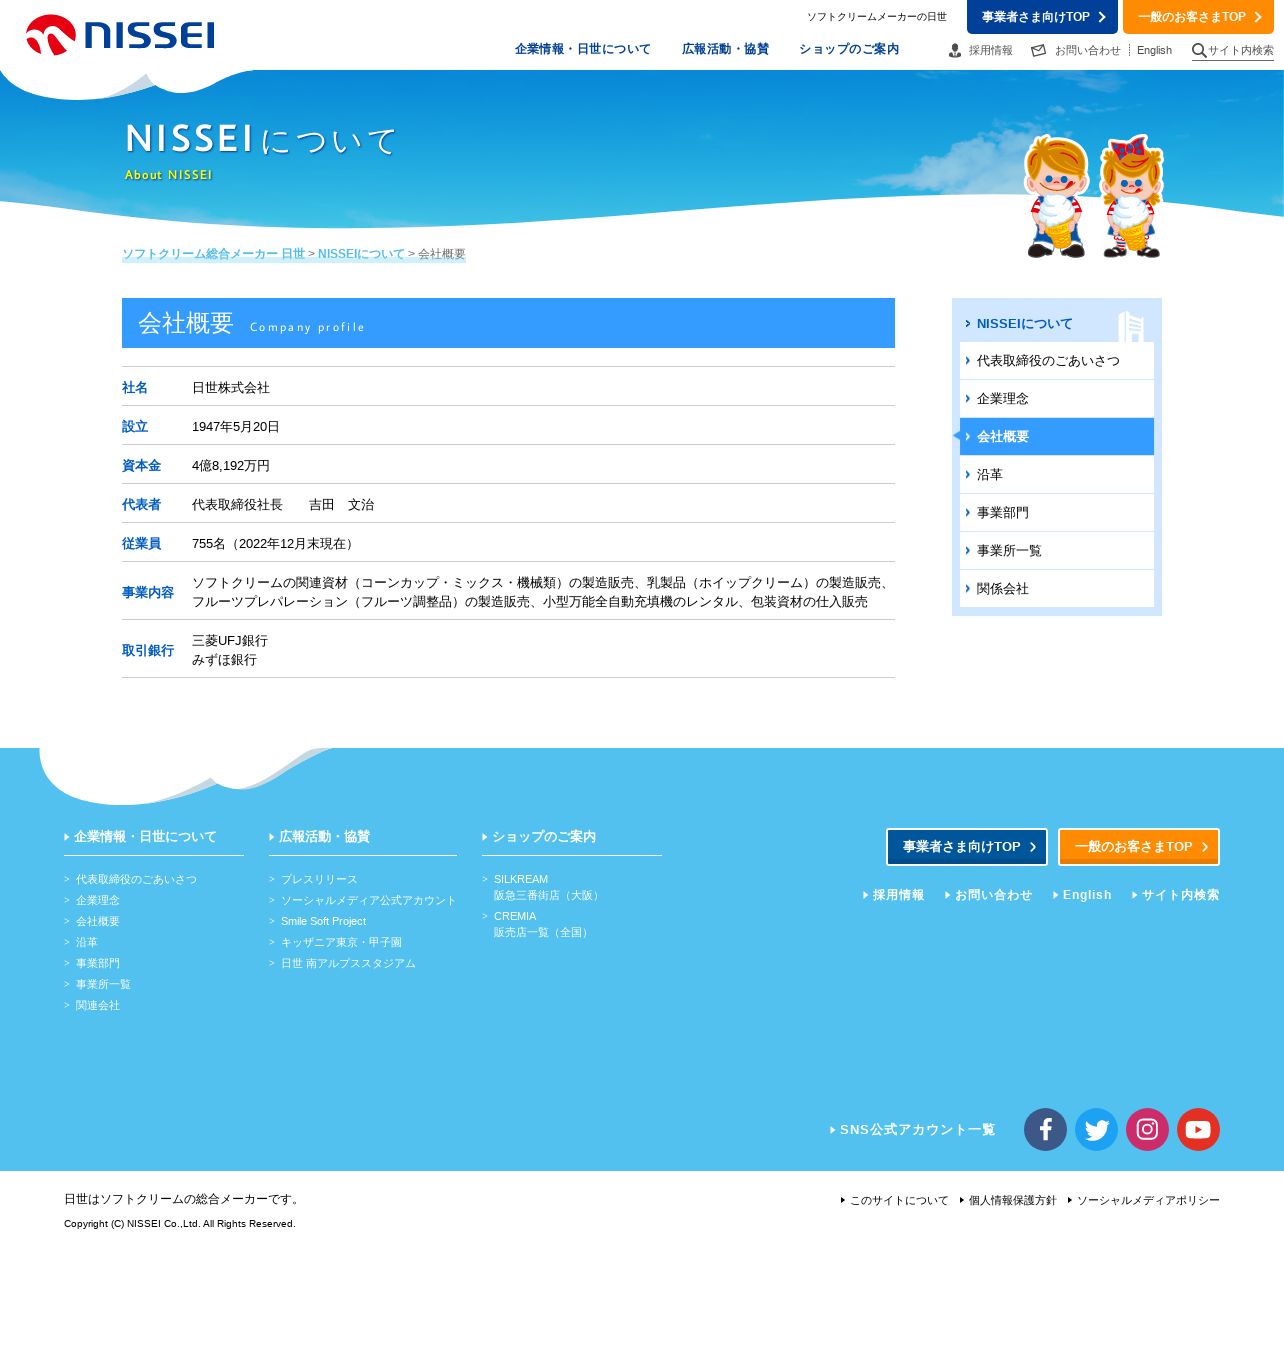Select 沿革 in the sidebar
1284x1371 pixels.
(x=1057, y=475)
